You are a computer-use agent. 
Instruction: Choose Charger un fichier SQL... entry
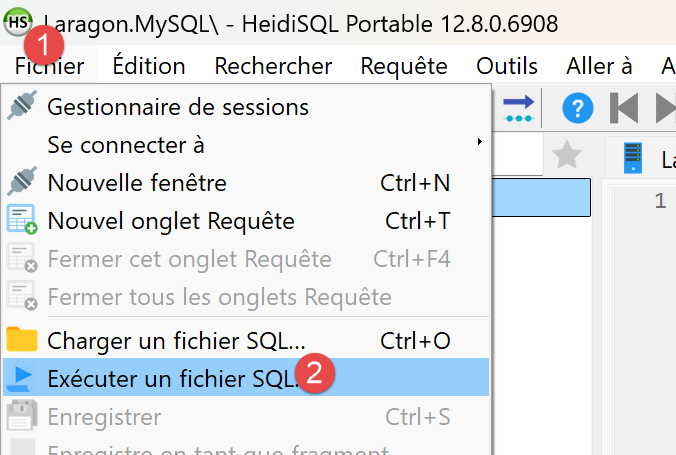[246, 340]
